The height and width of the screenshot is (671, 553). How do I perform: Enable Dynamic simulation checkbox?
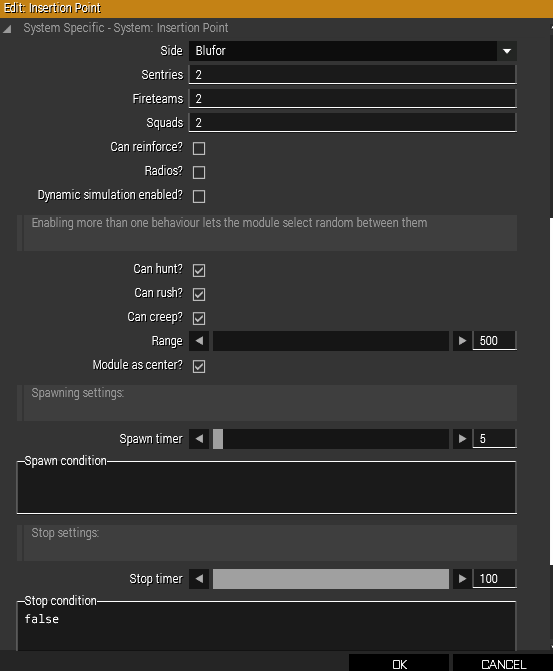click(199, 196)
